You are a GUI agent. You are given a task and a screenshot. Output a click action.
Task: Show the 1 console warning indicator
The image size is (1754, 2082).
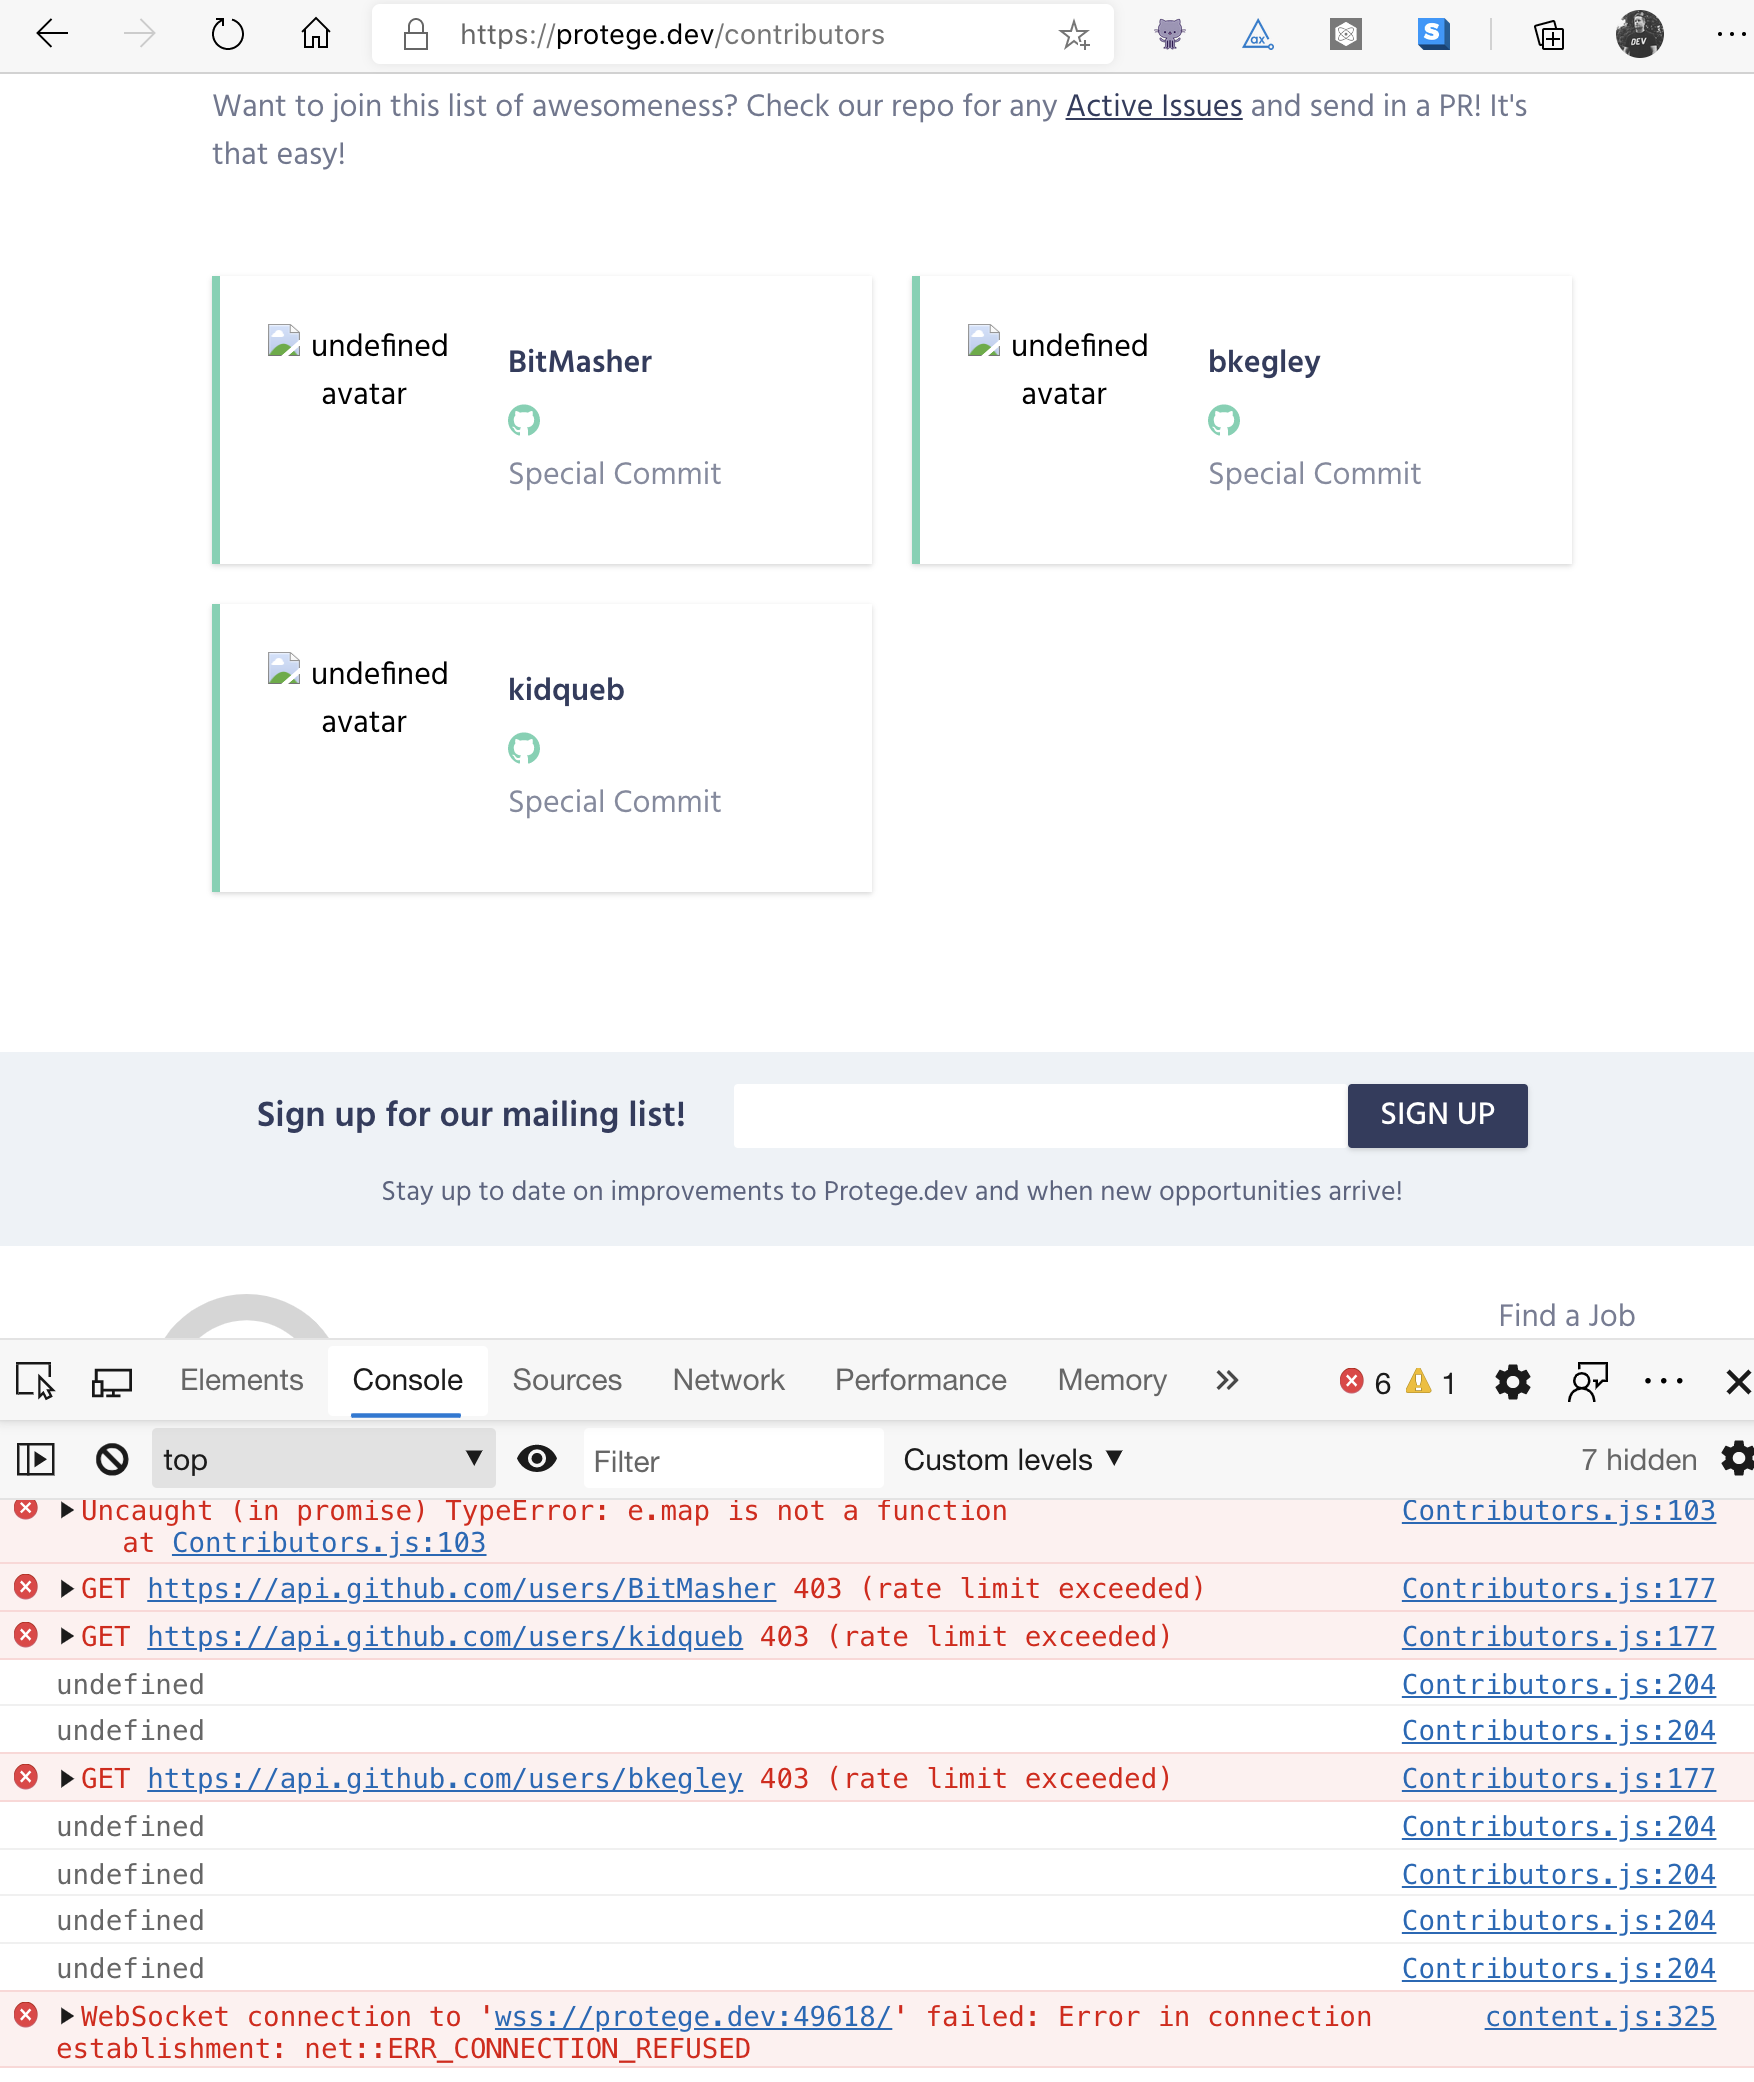click(1430, 1382)
